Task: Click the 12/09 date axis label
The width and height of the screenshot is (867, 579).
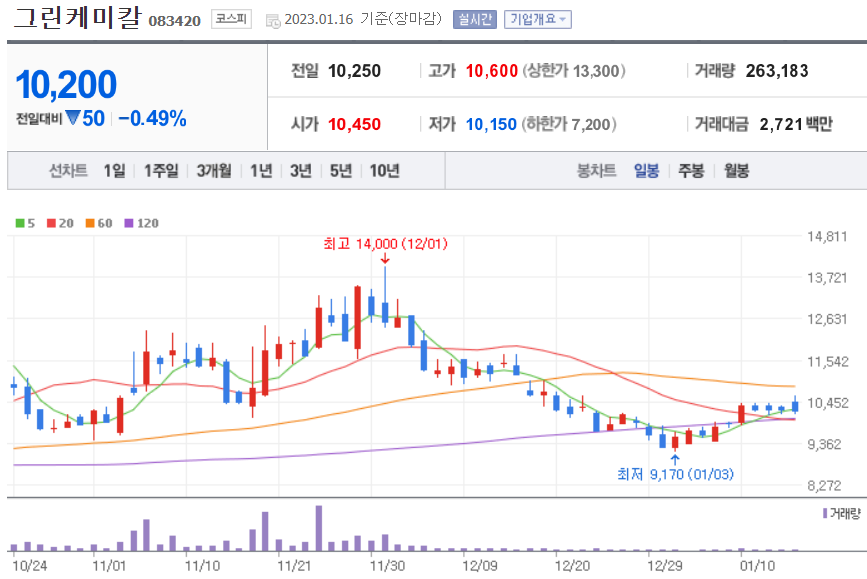Action: (480, 566)
